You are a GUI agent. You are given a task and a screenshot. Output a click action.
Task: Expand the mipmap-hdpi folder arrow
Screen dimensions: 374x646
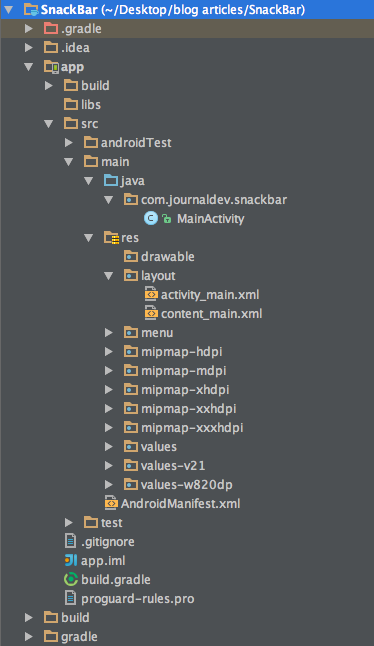[x=109, y=351]
